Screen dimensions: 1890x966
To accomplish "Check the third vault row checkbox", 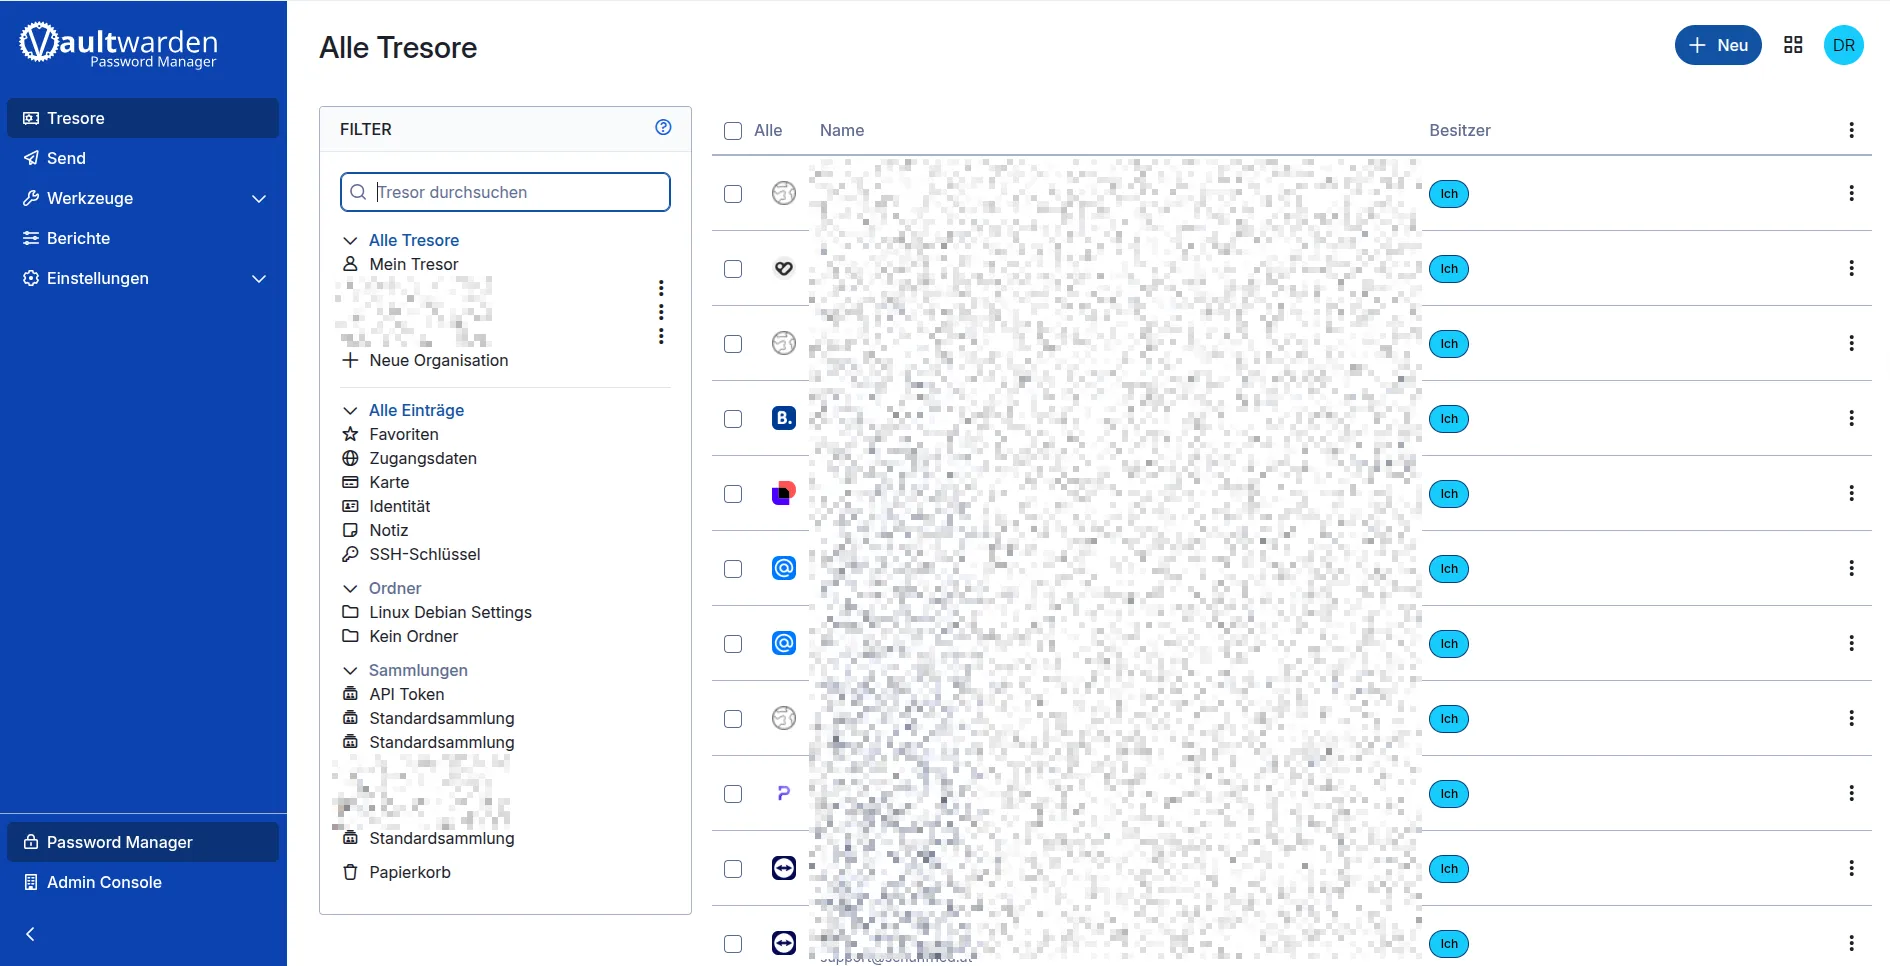I will pos(733,344).
